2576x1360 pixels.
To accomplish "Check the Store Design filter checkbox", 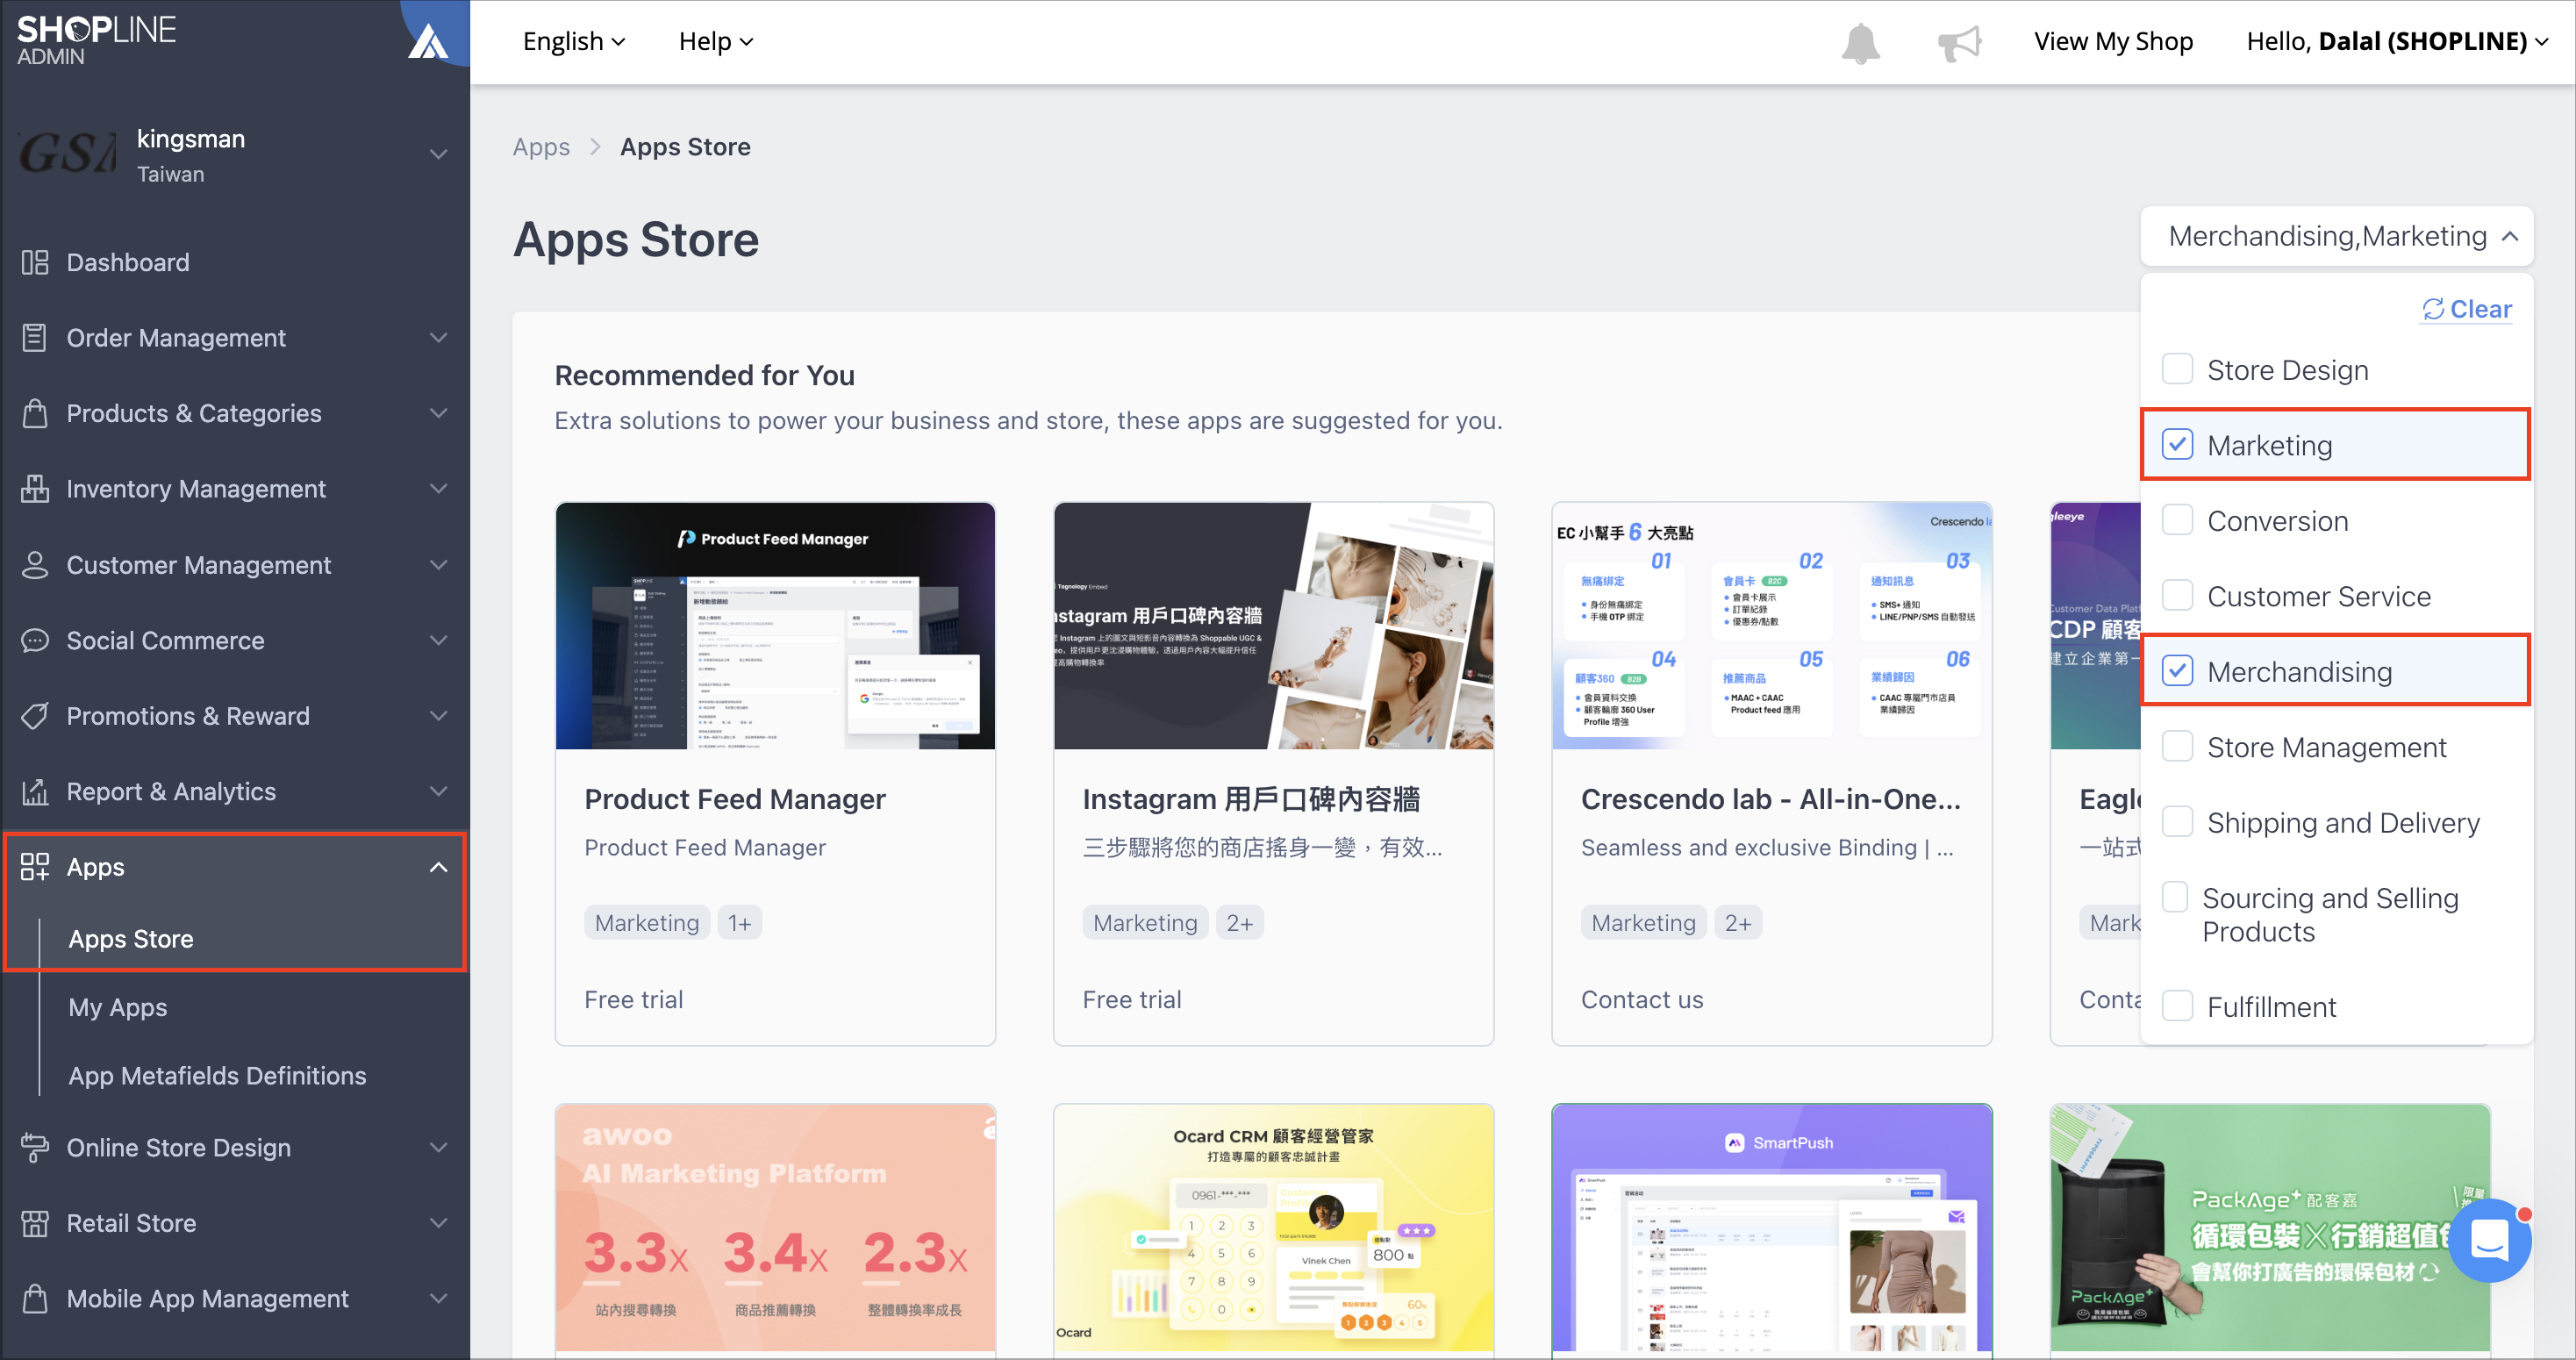I will tap(2177, 369).
